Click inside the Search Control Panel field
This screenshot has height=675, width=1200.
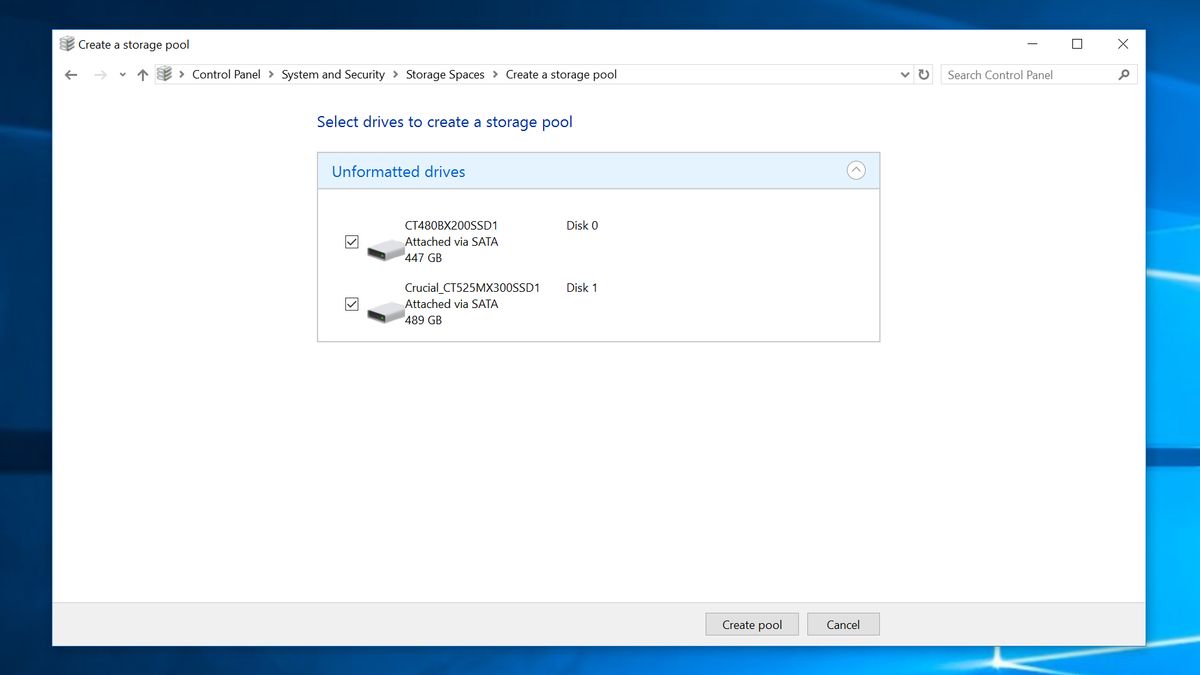[1020, 74]
